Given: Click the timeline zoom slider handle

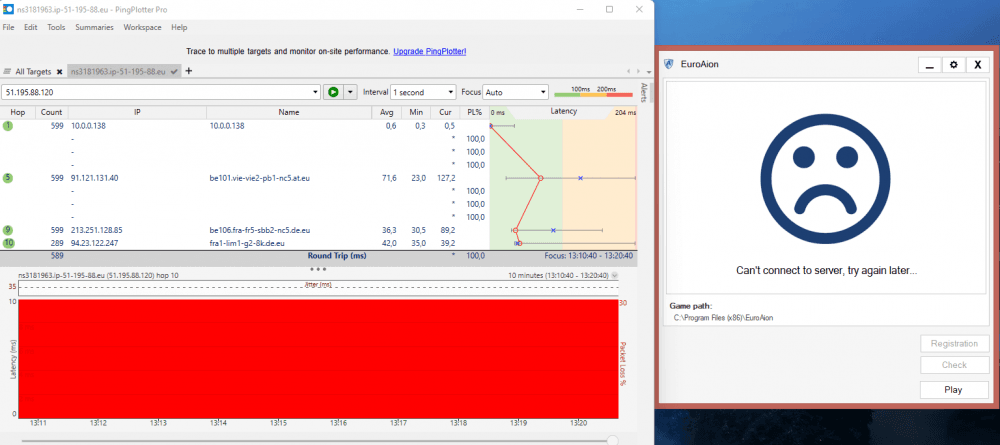Looking at the screenshot, I should click(612, 439).
